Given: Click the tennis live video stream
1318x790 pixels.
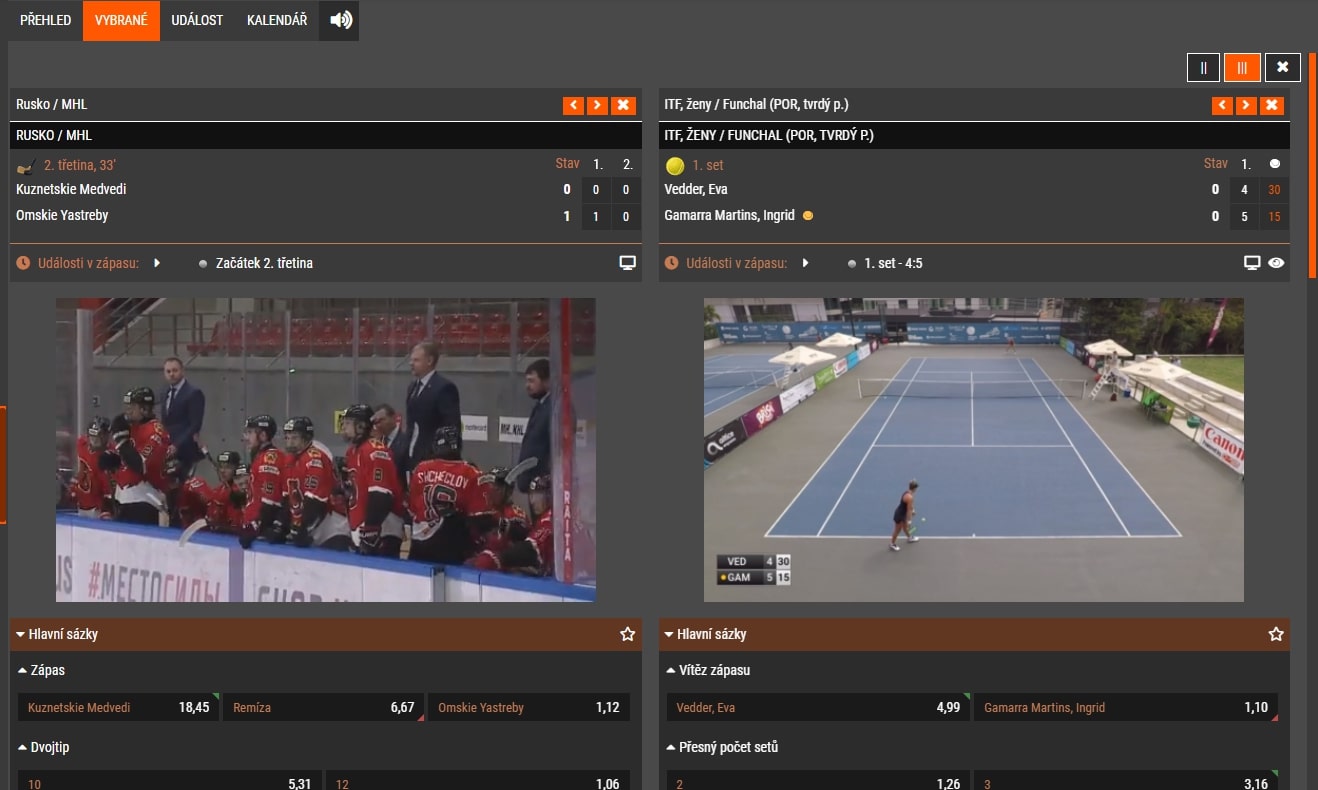Looking at the screenshot, I should [974, 450].
